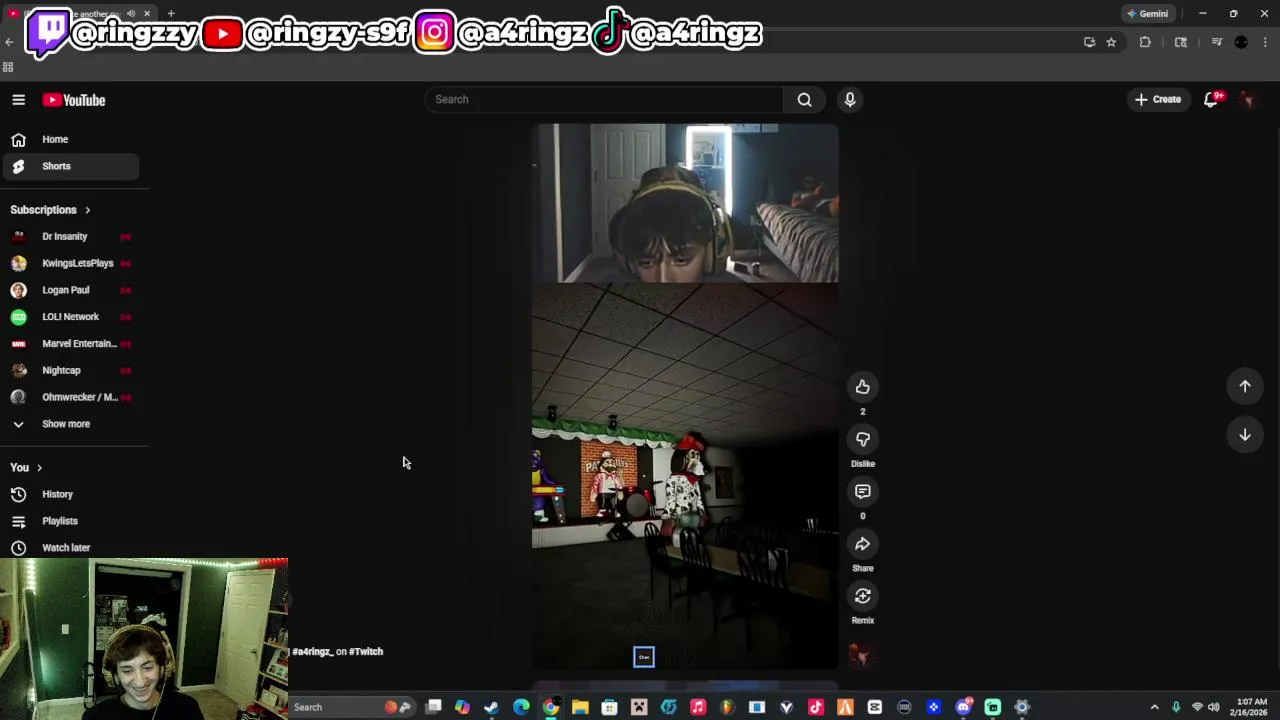Select Shorts in the sidebar
Viewport: 1280px width, 720px height.
tap(70, 166)
